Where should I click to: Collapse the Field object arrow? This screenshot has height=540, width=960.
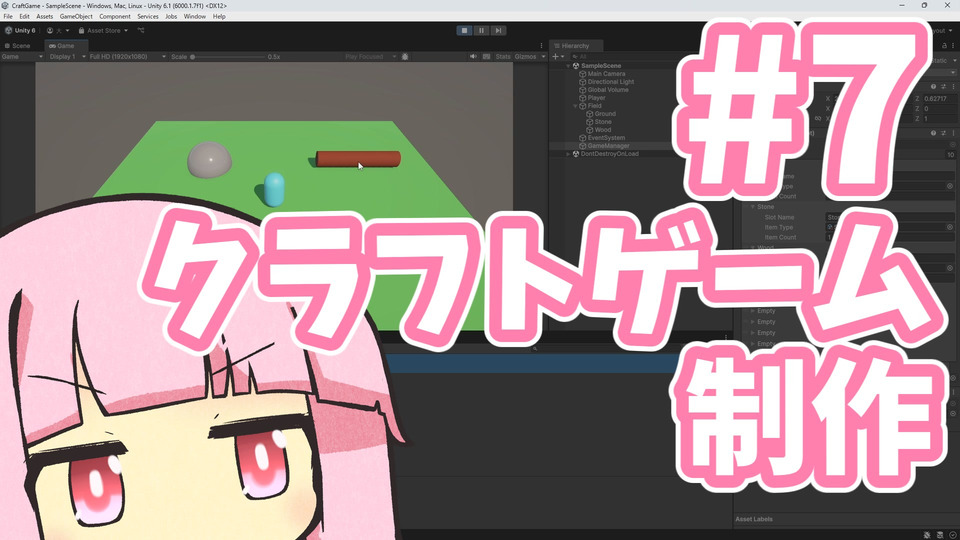tap(575, 106)
